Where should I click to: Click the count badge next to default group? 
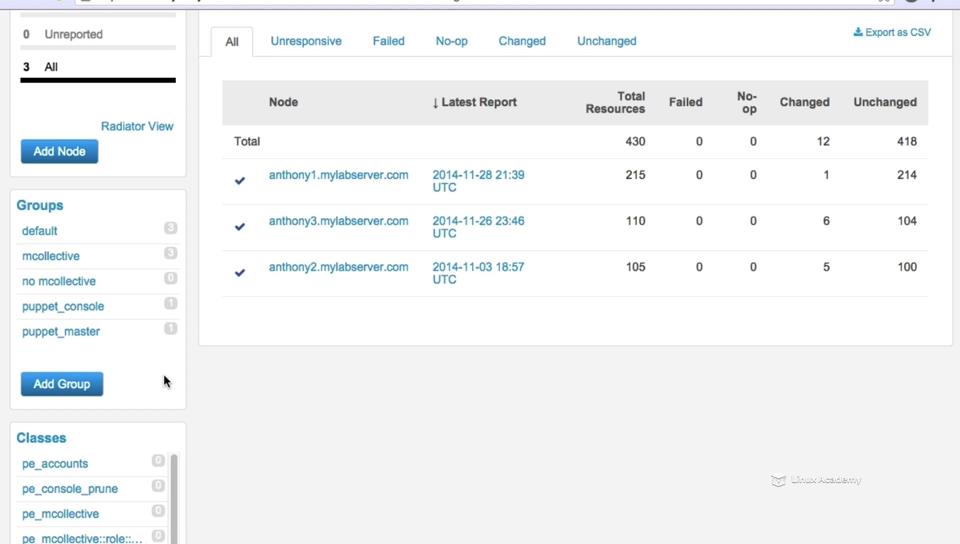click(x=171, y=228)
